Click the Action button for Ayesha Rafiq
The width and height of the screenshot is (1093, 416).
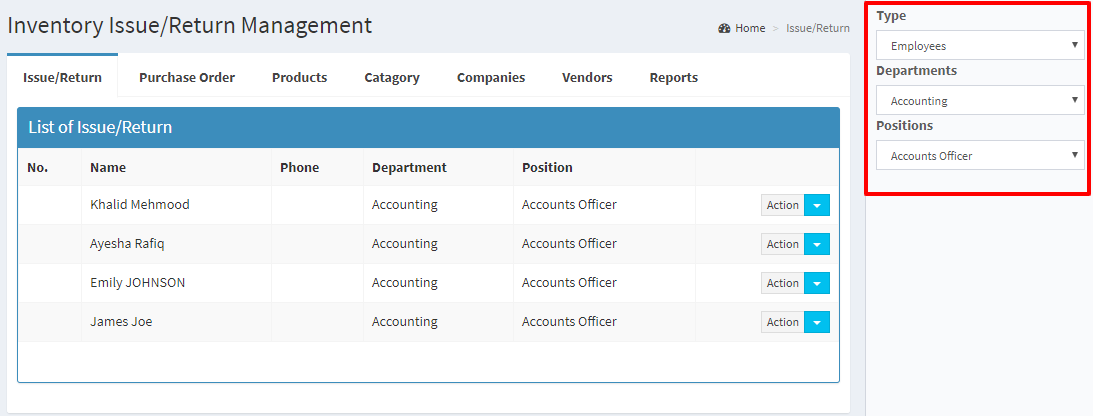[782, 244]
